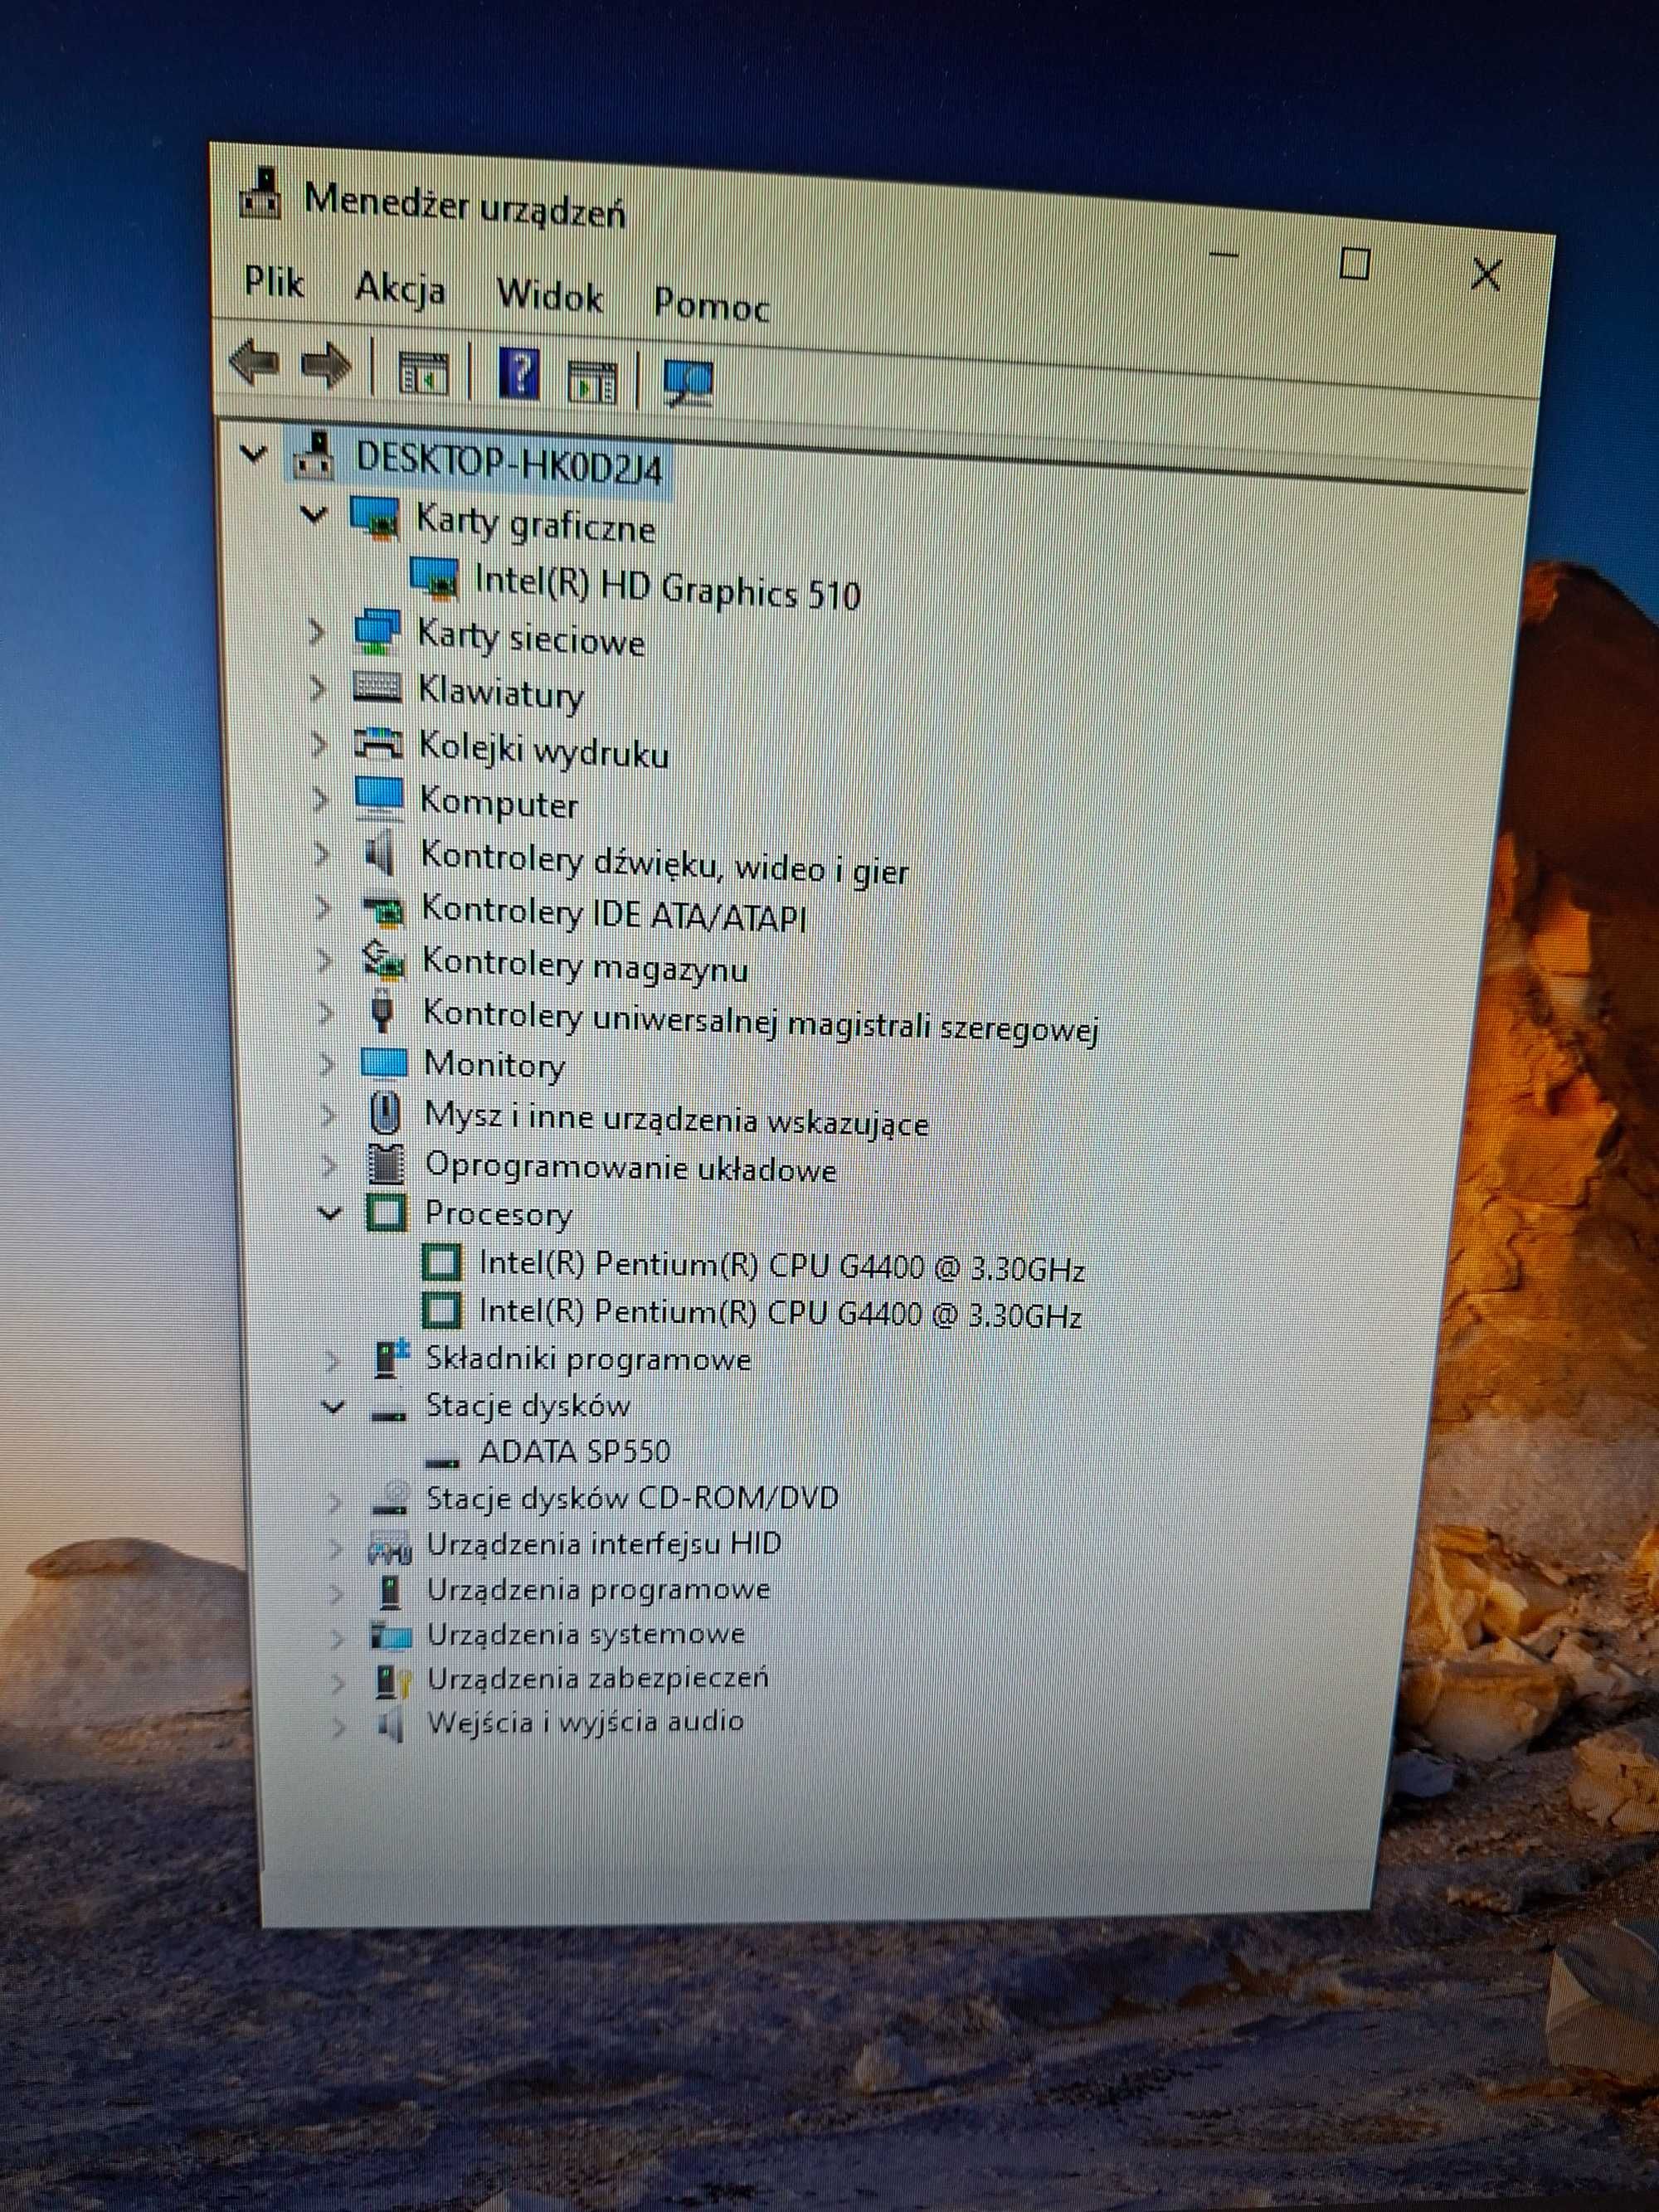Open the Widok menu

(550, 296)
